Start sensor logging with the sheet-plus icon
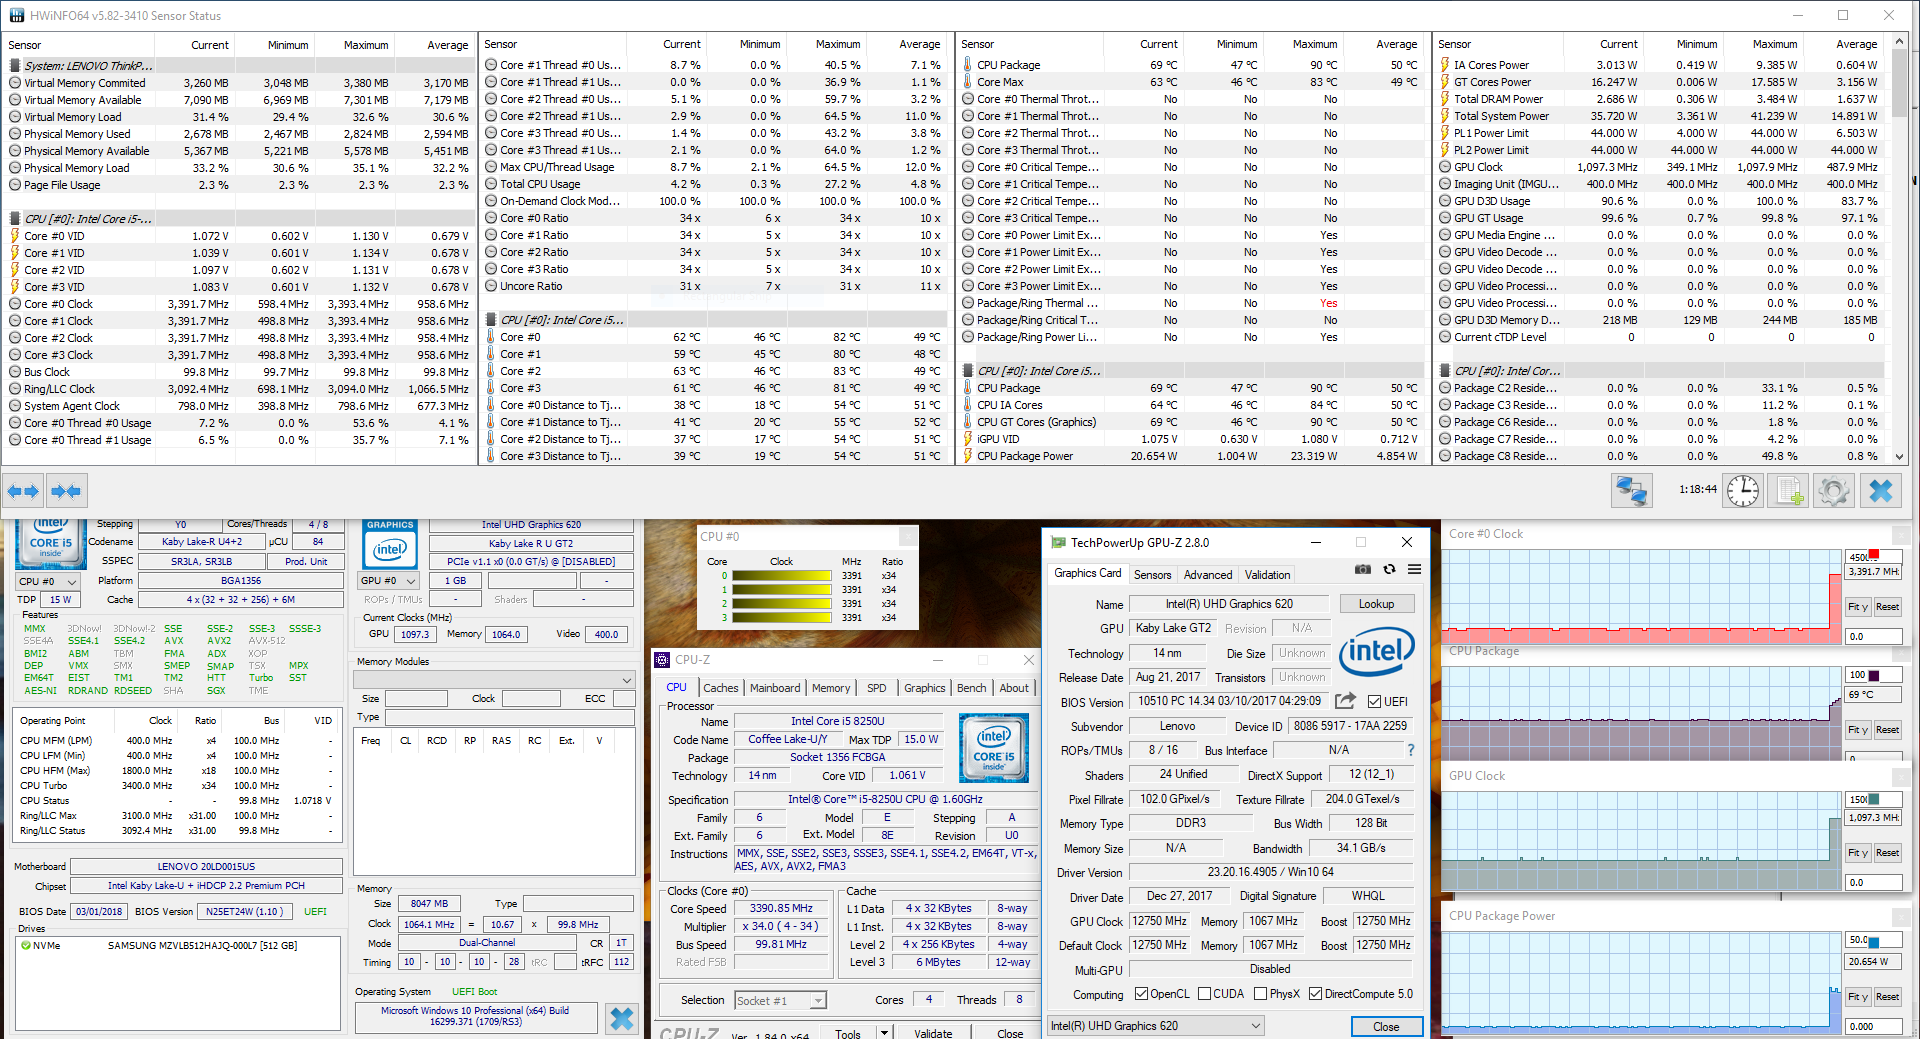The width and height of the screenshot is (1920, 1039). click(x=1788, y=490)
